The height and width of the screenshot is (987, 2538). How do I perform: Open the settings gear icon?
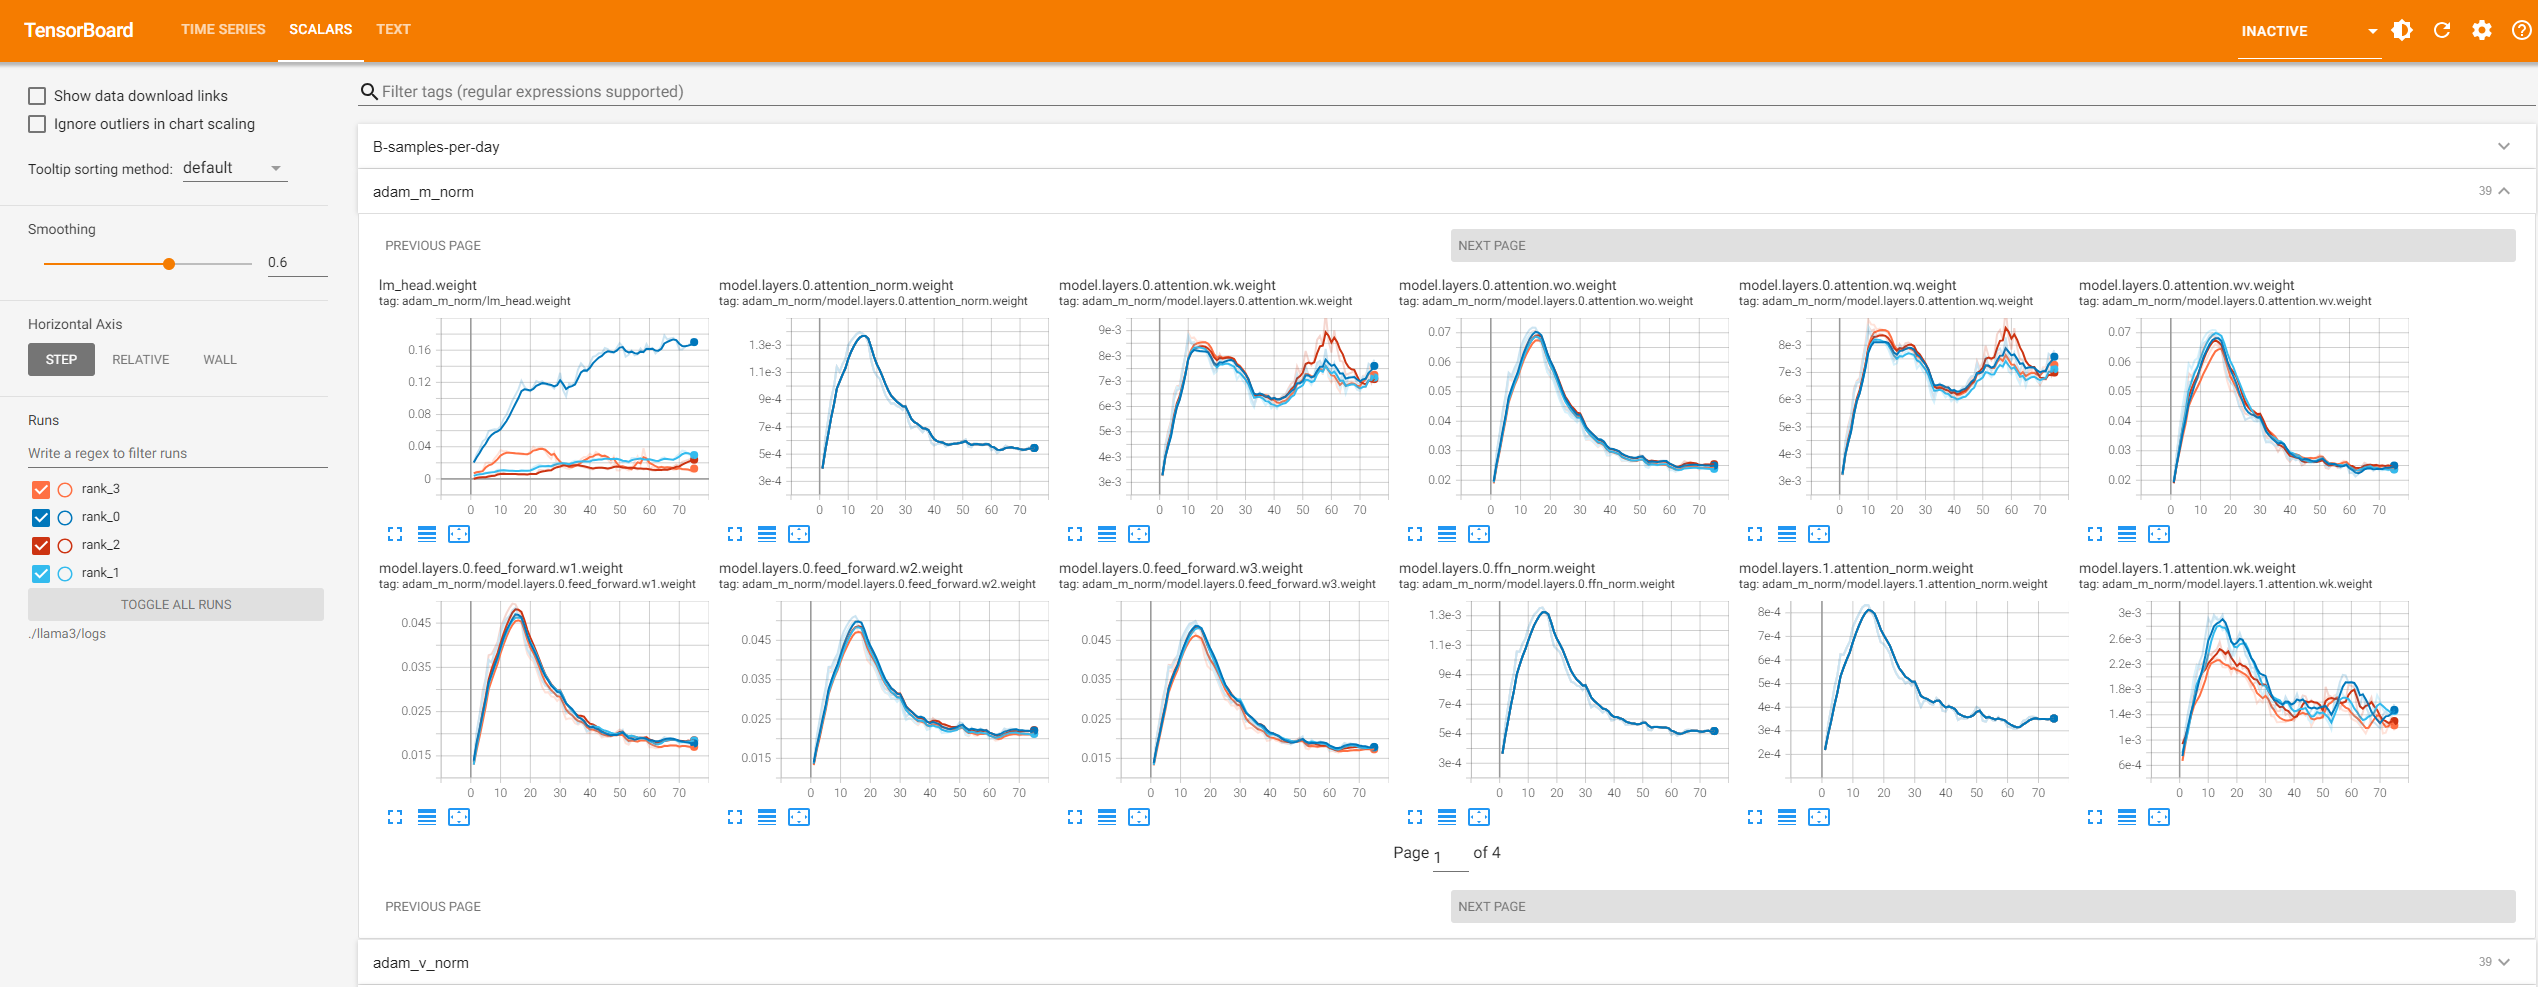[x=2482, y=30]
